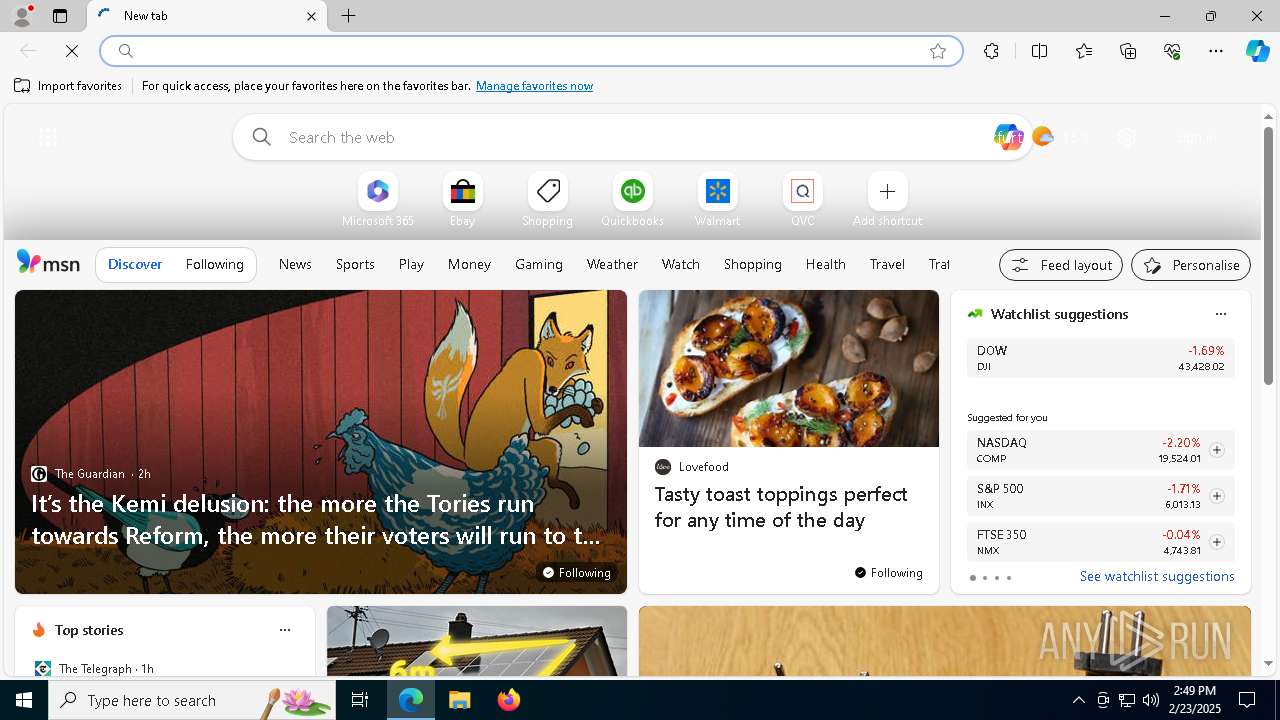The width and height of the screenshot is (1280, 720).
Task: Open the Play category
Action: (x=411, y=264)
